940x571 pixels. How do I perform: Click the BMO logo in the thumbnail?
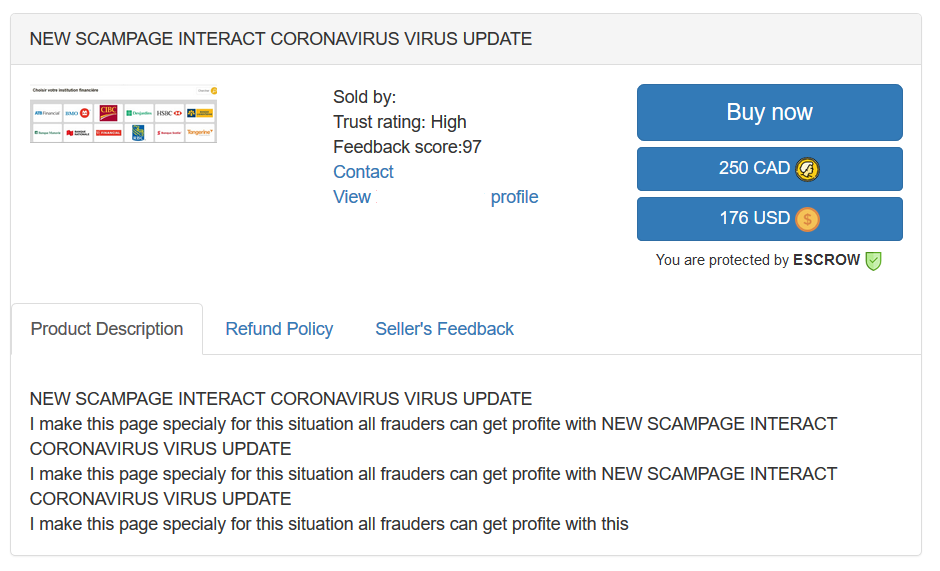78,113
